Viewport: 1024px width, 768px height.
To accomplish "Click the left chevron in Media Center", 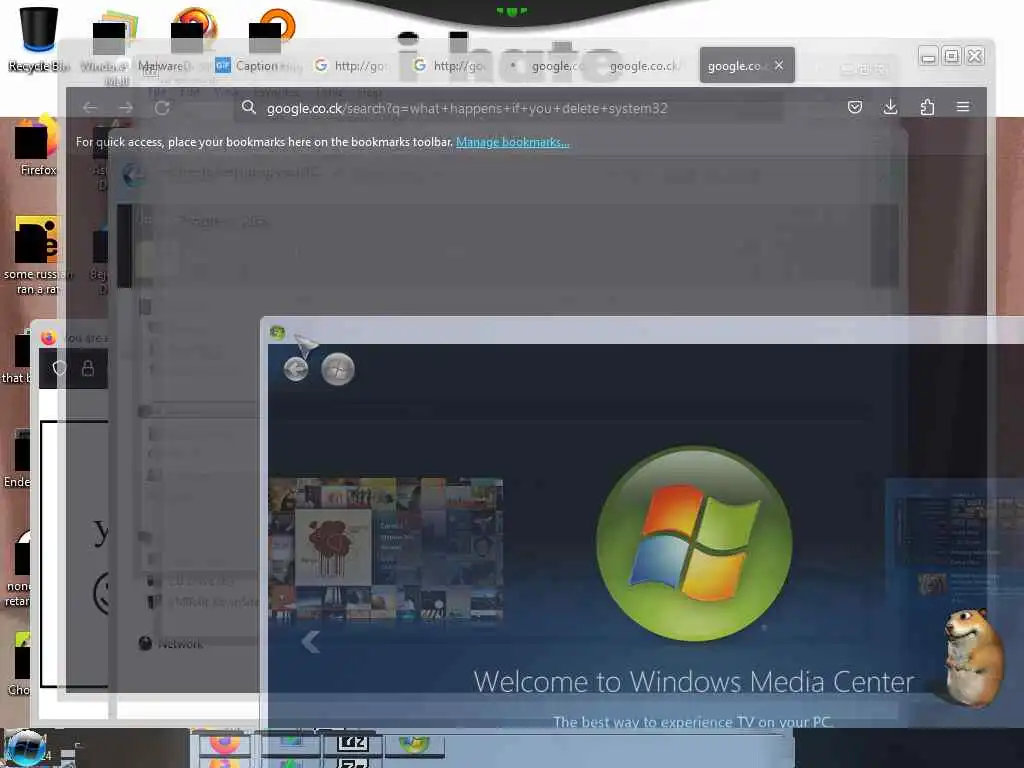I will click(311, 642).
